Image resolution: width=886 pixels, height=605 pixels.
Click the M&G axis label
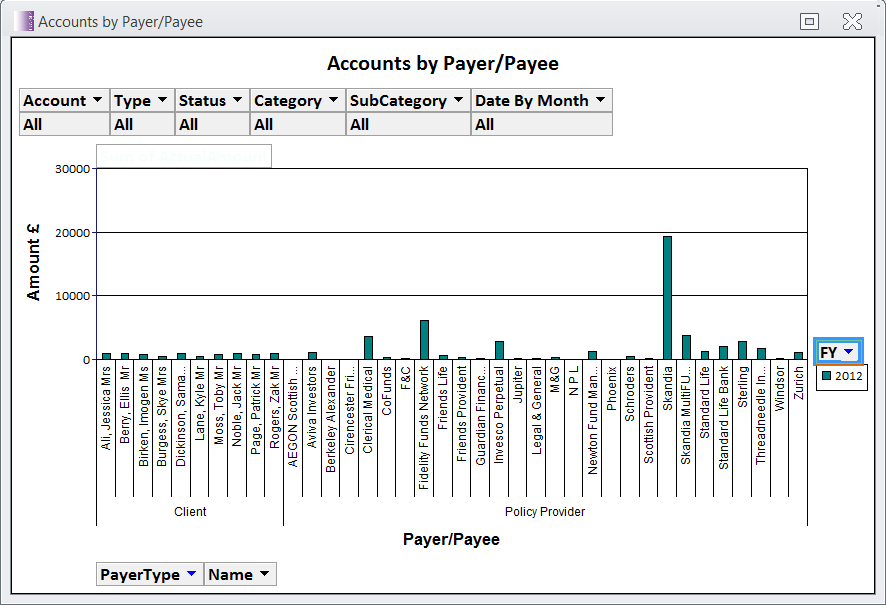(x=554, y=379)
